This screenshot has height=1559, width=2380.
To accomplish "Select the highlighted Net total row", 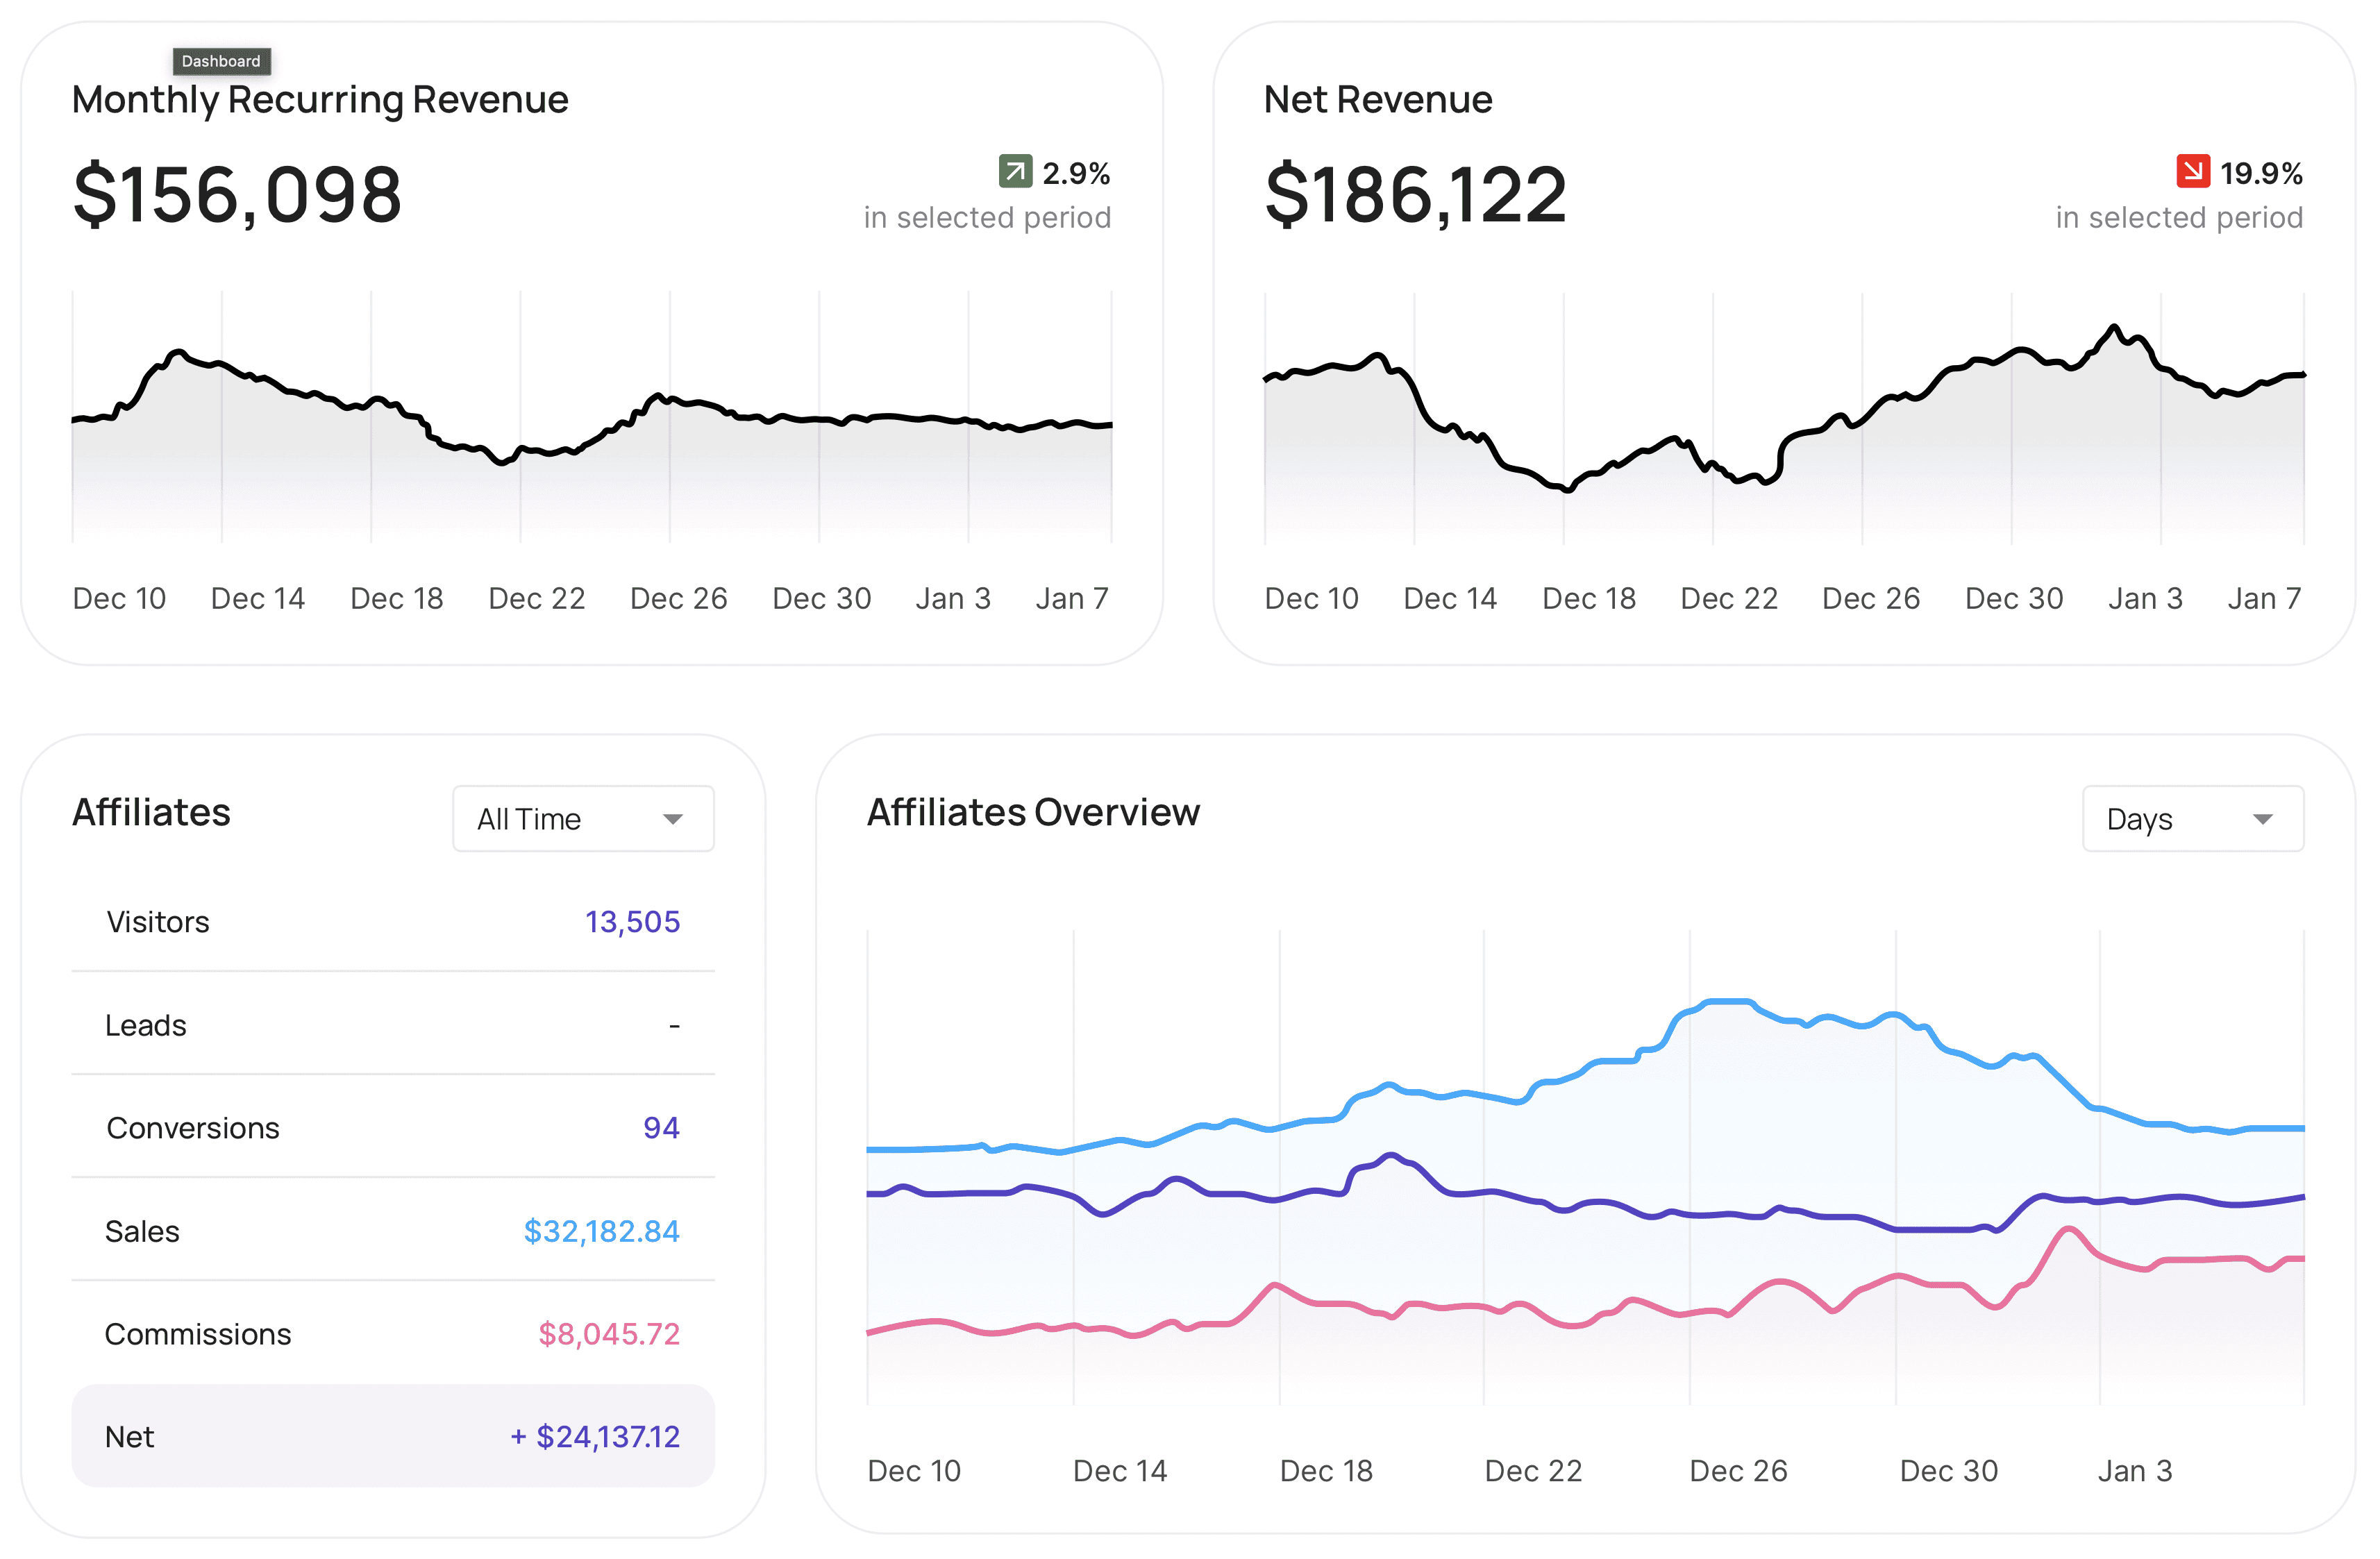I will pyautogui.click(x=393, y=1436).
